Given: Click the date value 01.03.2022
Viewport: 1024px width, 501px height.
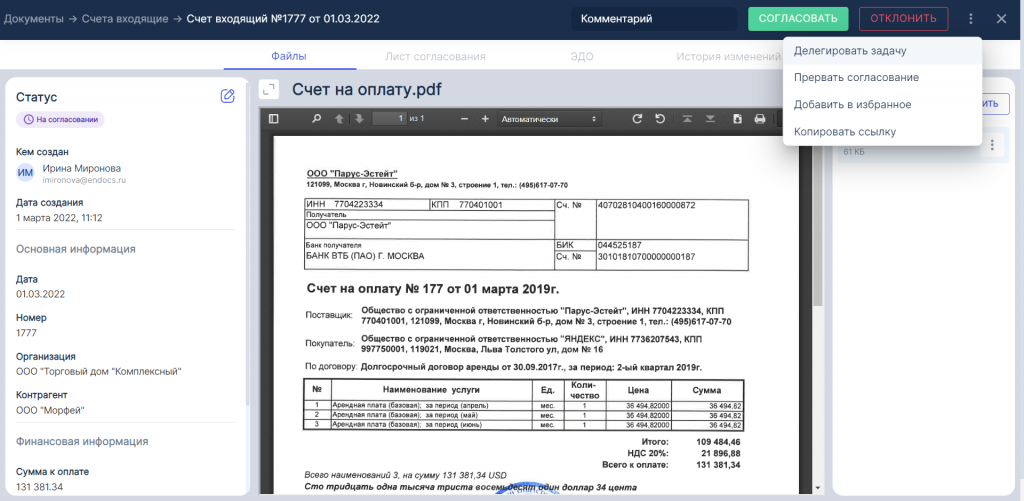Looking at the screenshot, I should click(x=40, y=294).
